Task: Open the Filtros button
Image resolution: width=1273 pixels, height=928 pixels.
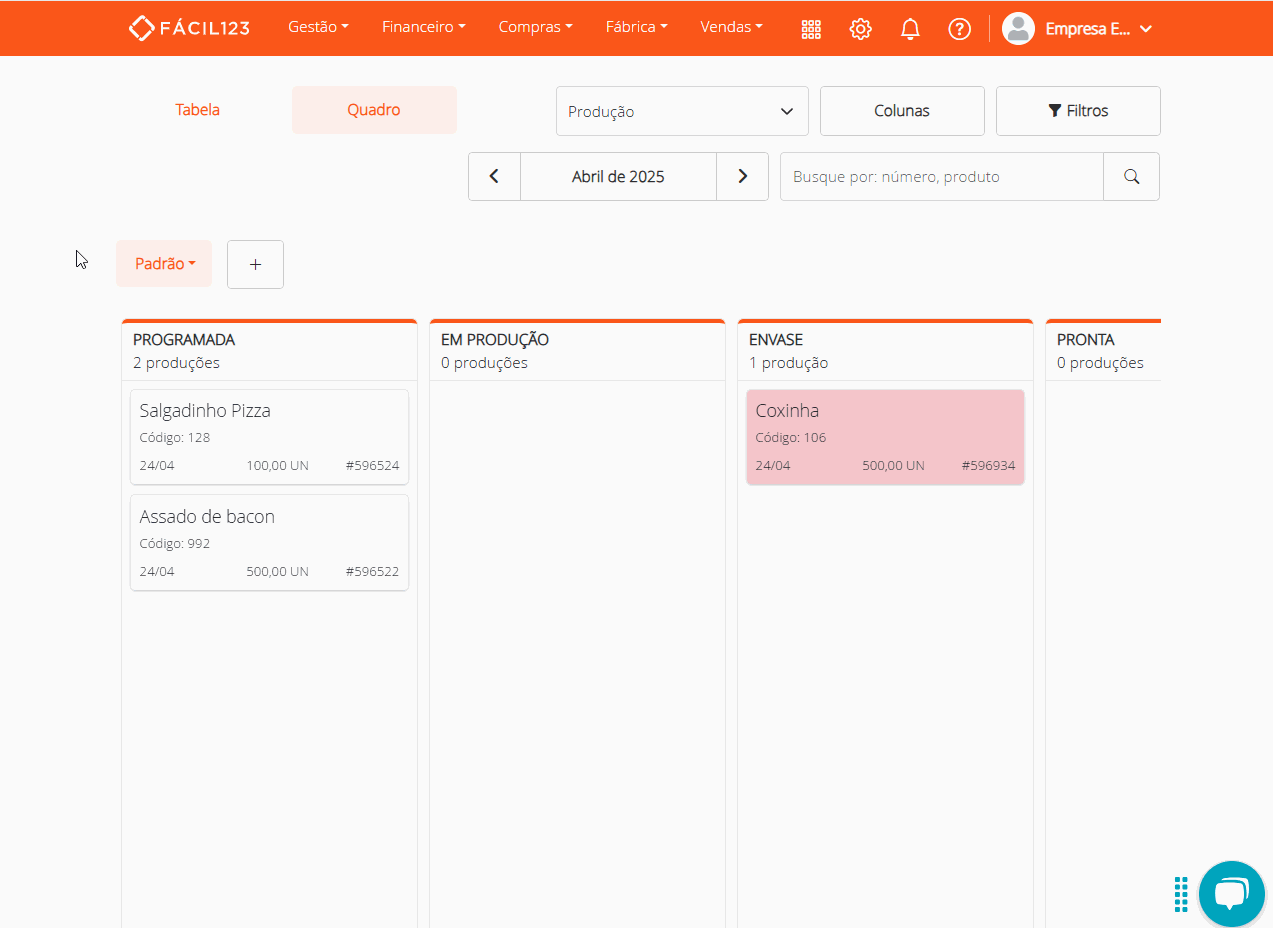Action: (1078, 111)
